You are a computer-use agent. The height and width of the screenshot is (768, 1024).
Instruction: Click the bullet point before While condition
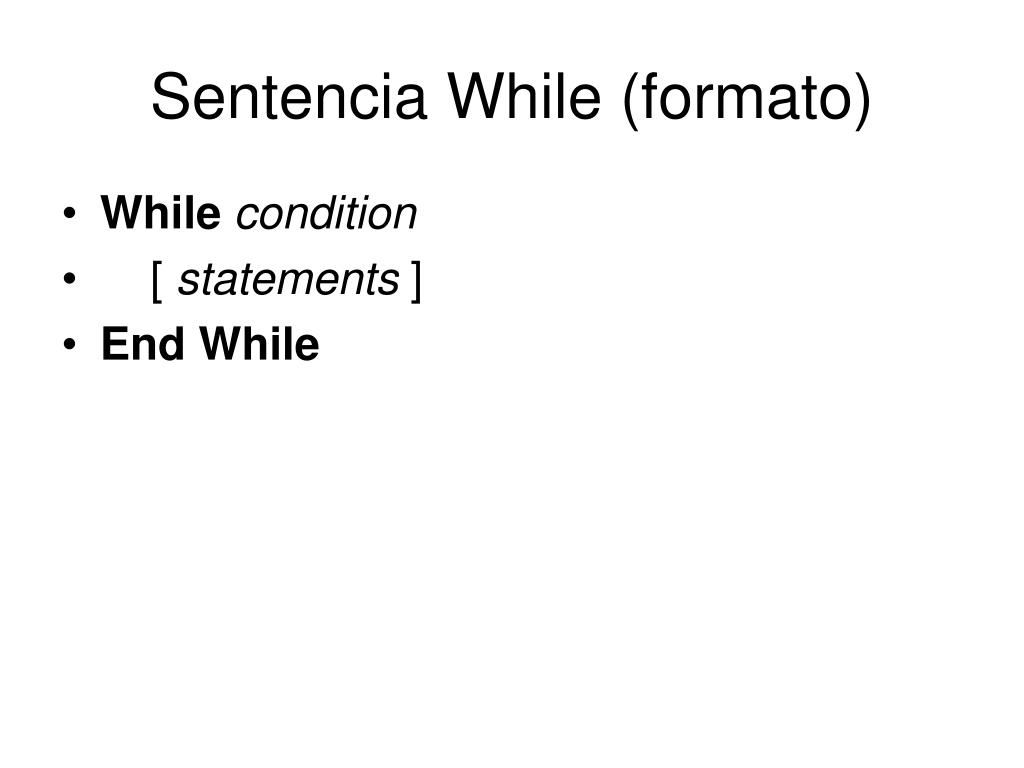tap(70, 214)
